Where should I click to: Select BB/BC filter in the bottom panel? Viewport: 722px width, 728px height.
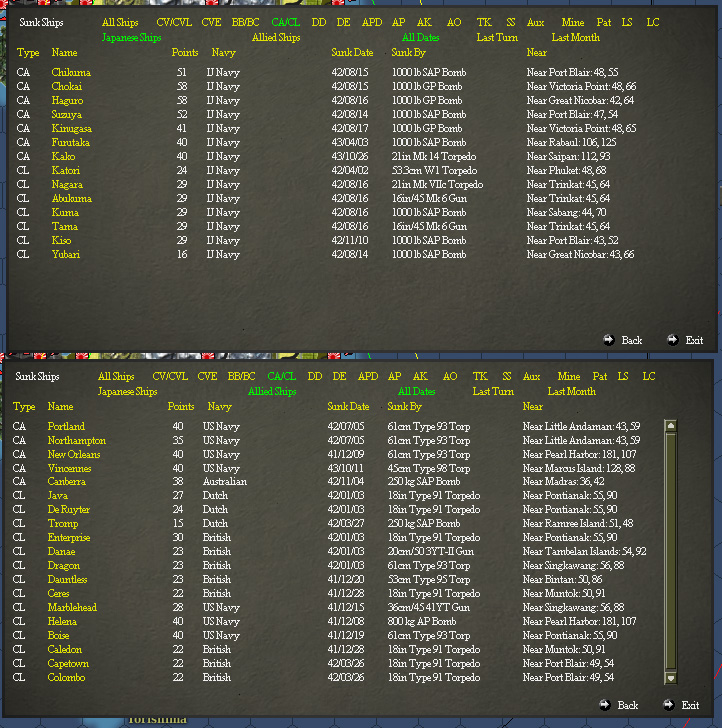241,376
